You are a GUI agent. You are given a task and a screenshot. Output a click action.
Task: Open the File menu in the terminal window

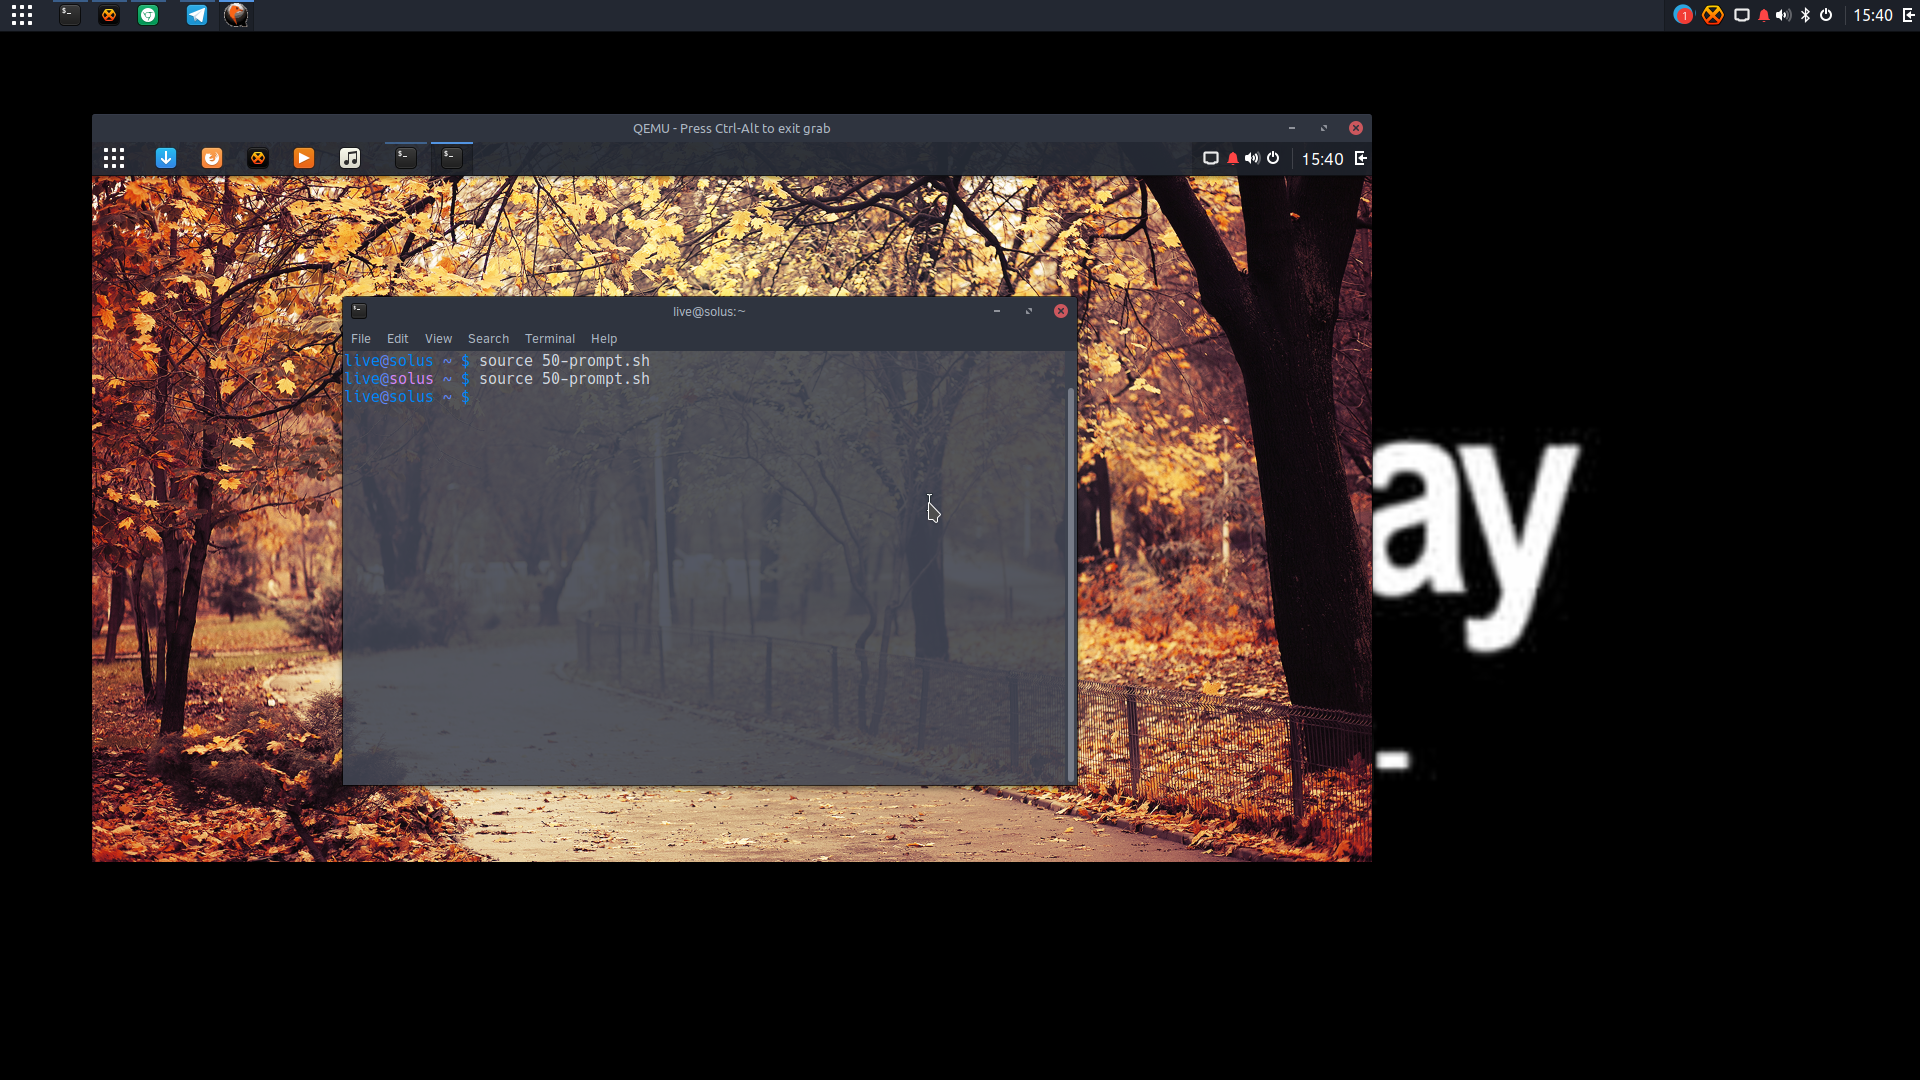(x=361, y=339)
